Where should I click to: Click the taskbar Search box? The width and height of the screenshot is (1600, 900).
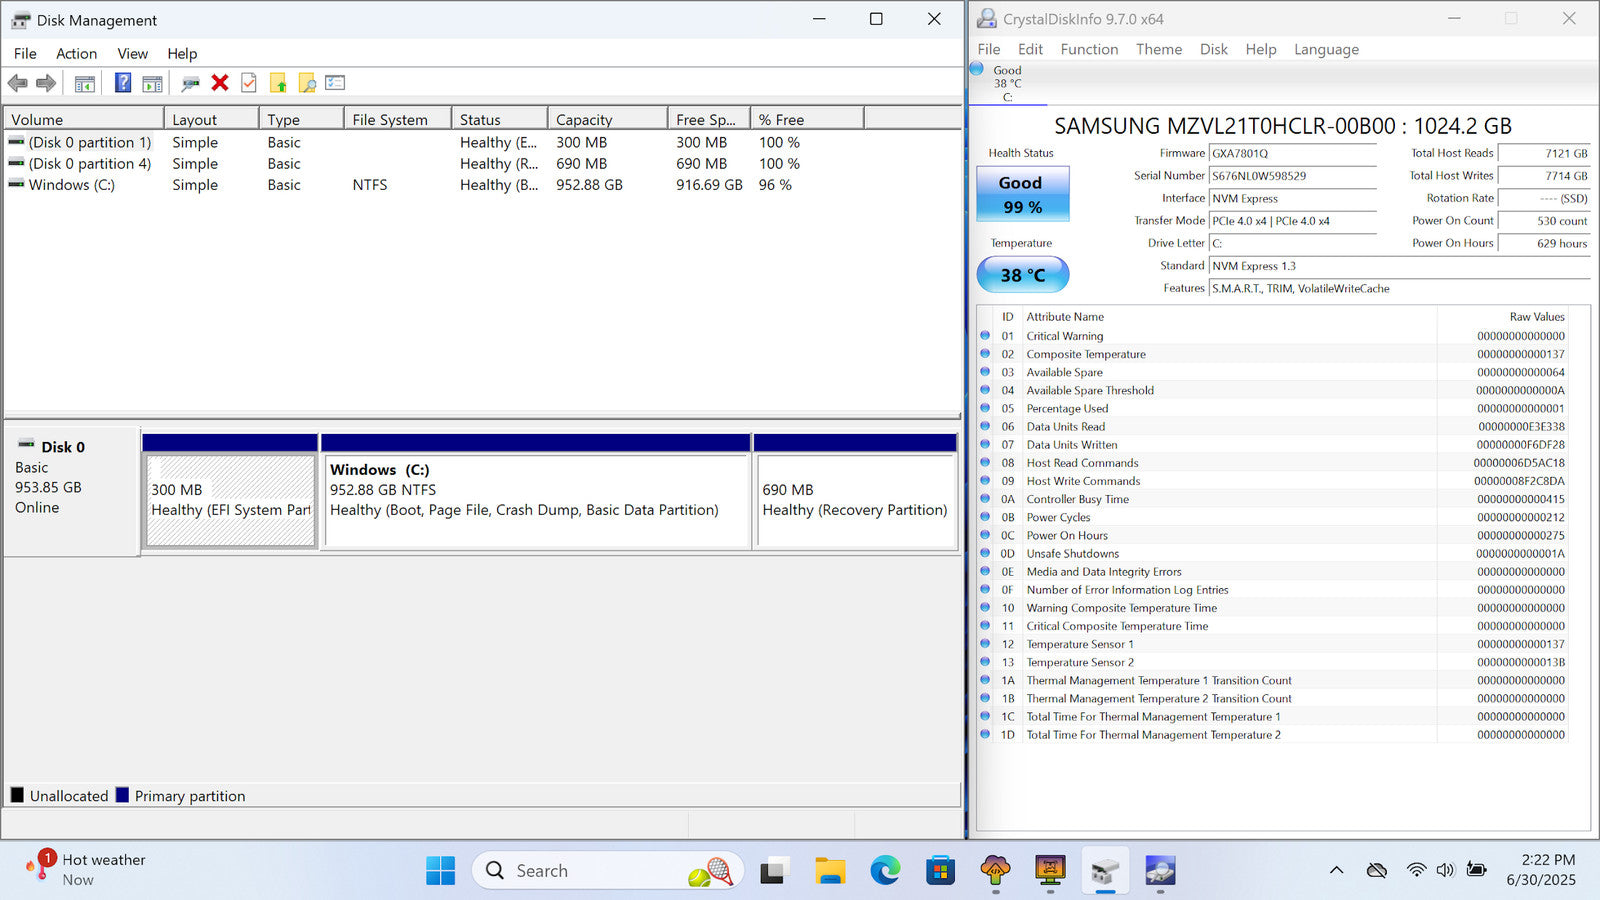point(607,871)
